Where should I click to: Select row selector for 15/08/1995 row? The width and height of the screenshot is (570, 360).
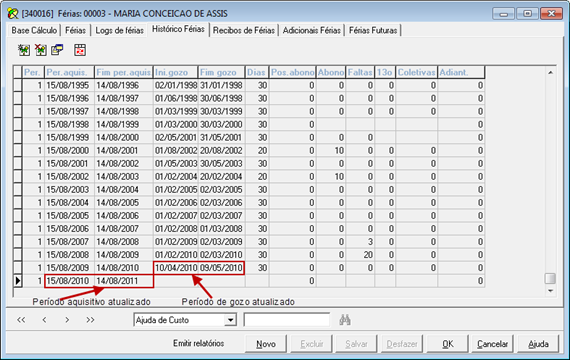tap(17, 85)
